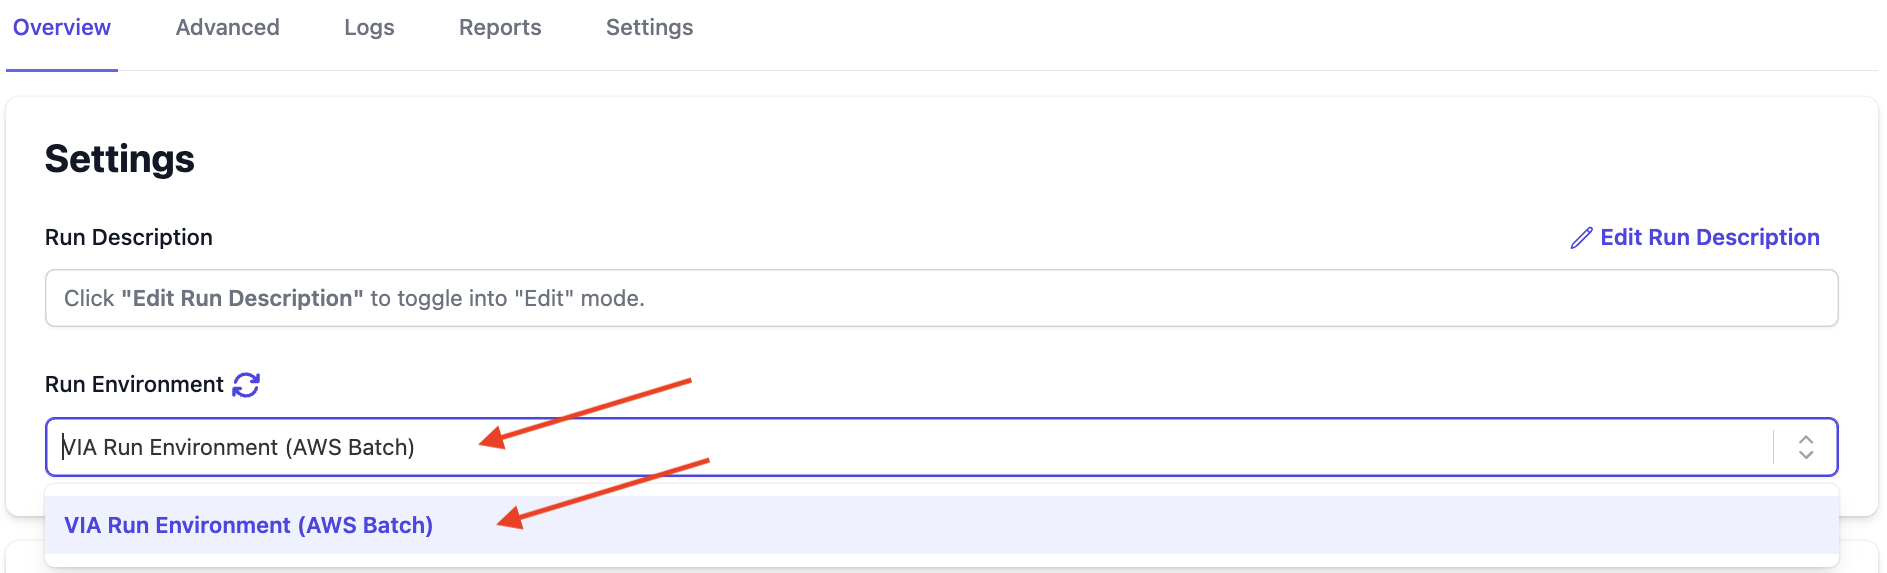
Task: Click the Edit Run Description link text
Action: 1709,238
